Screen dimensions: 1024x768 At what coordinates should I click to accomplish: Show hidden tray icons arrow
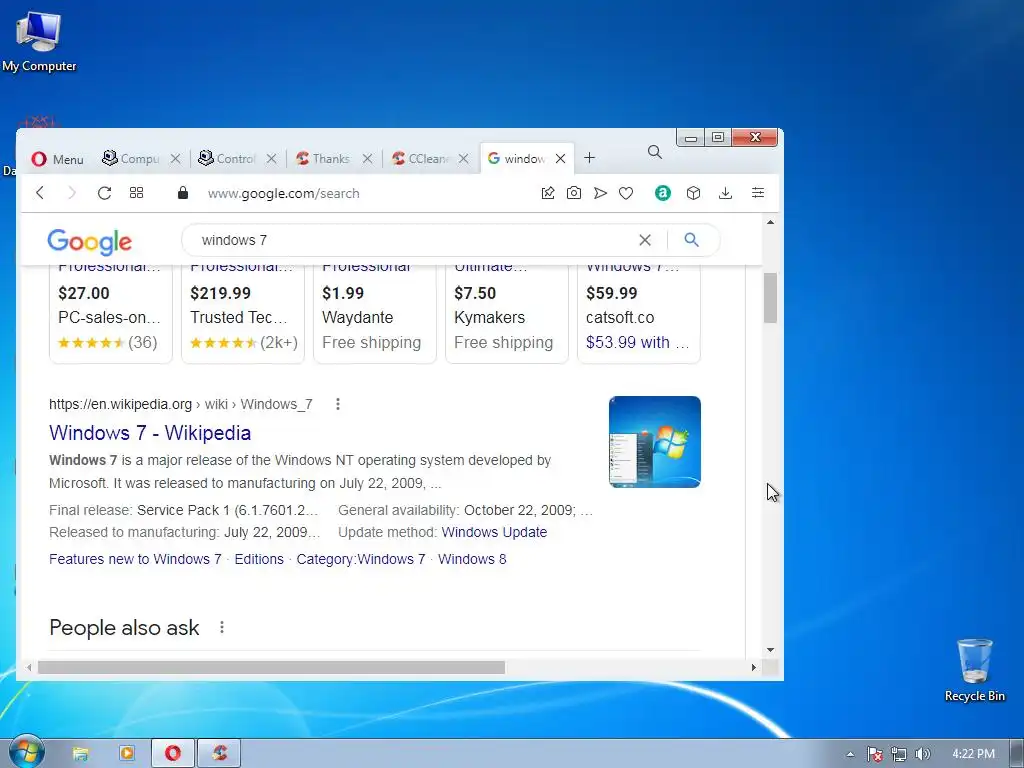point(850,754)
